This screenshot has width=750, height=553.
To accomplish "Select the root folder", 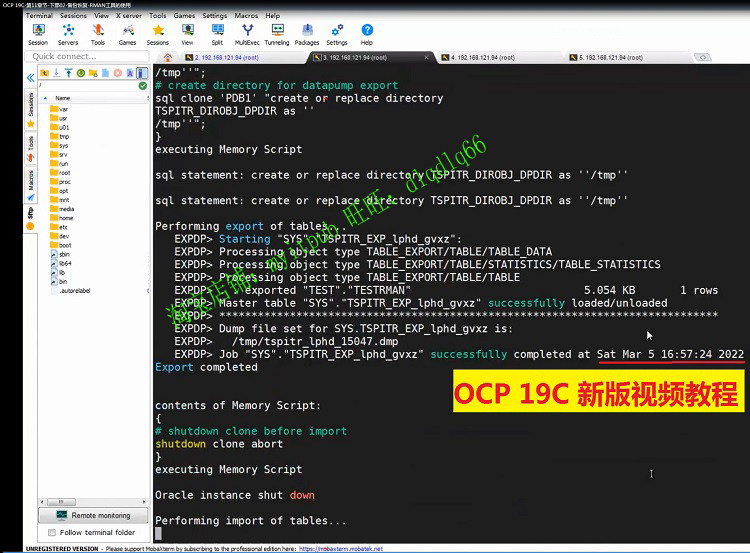I will tap(60, 173).
